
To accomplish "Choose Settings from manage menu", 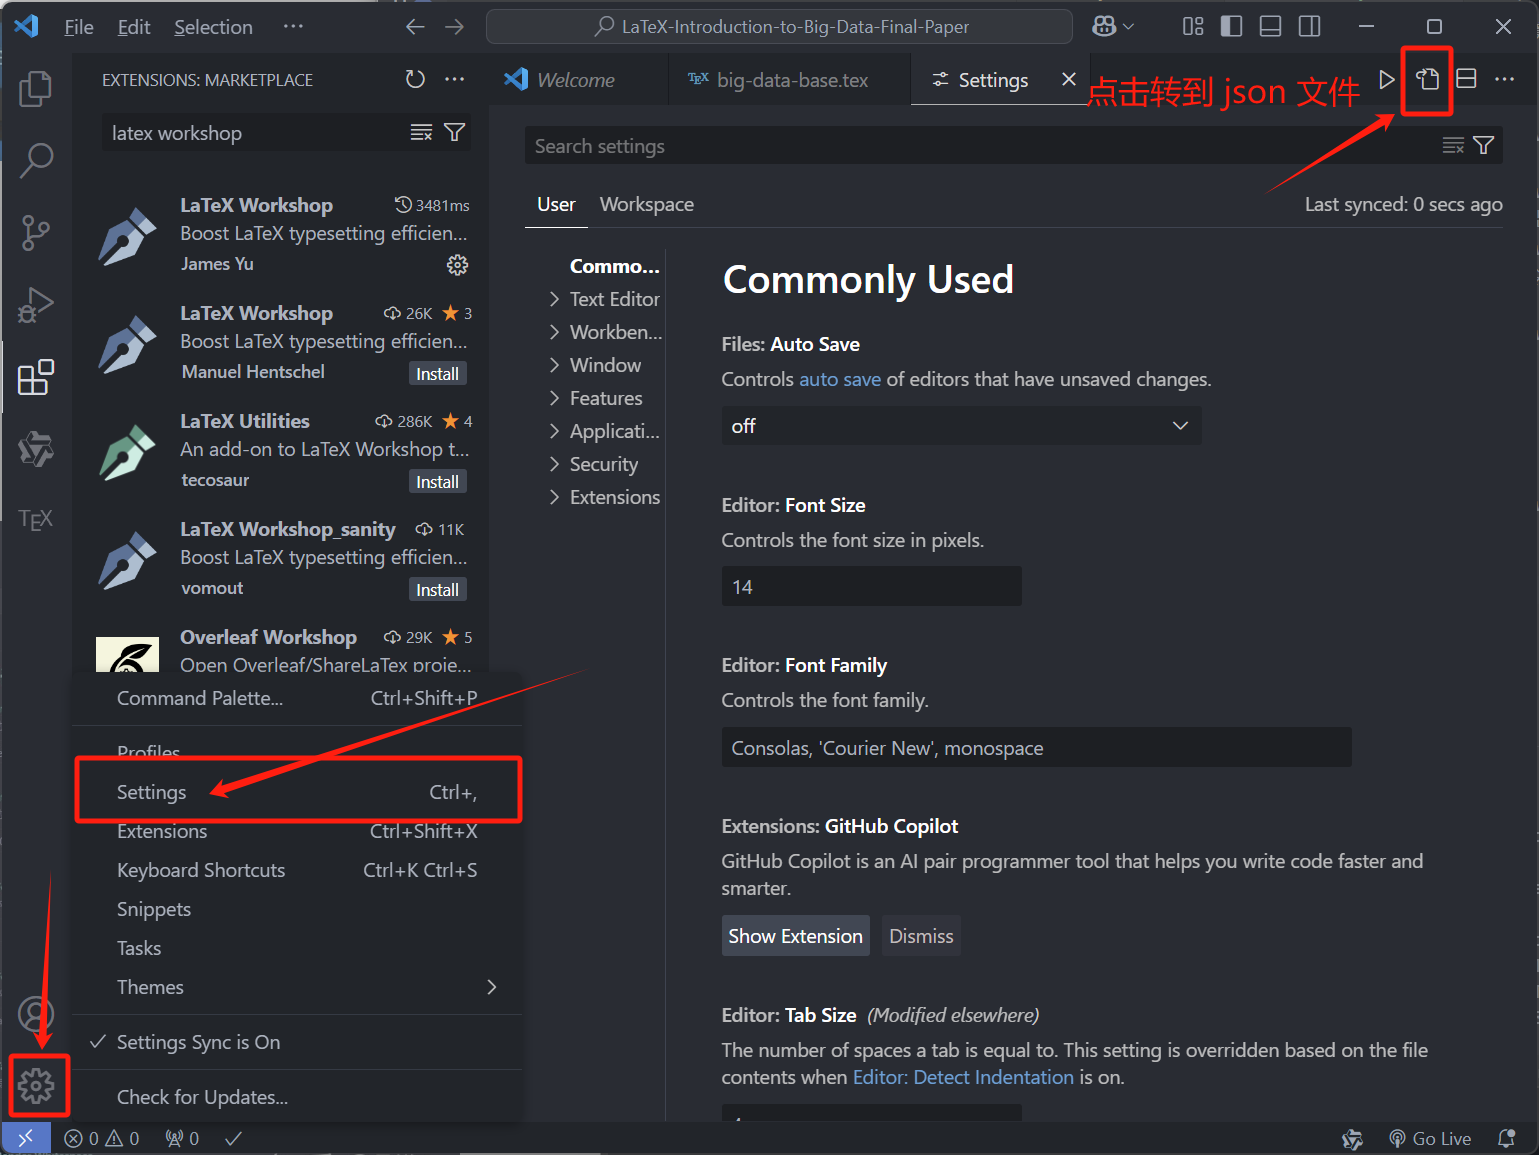I will (x=298, y=792).
